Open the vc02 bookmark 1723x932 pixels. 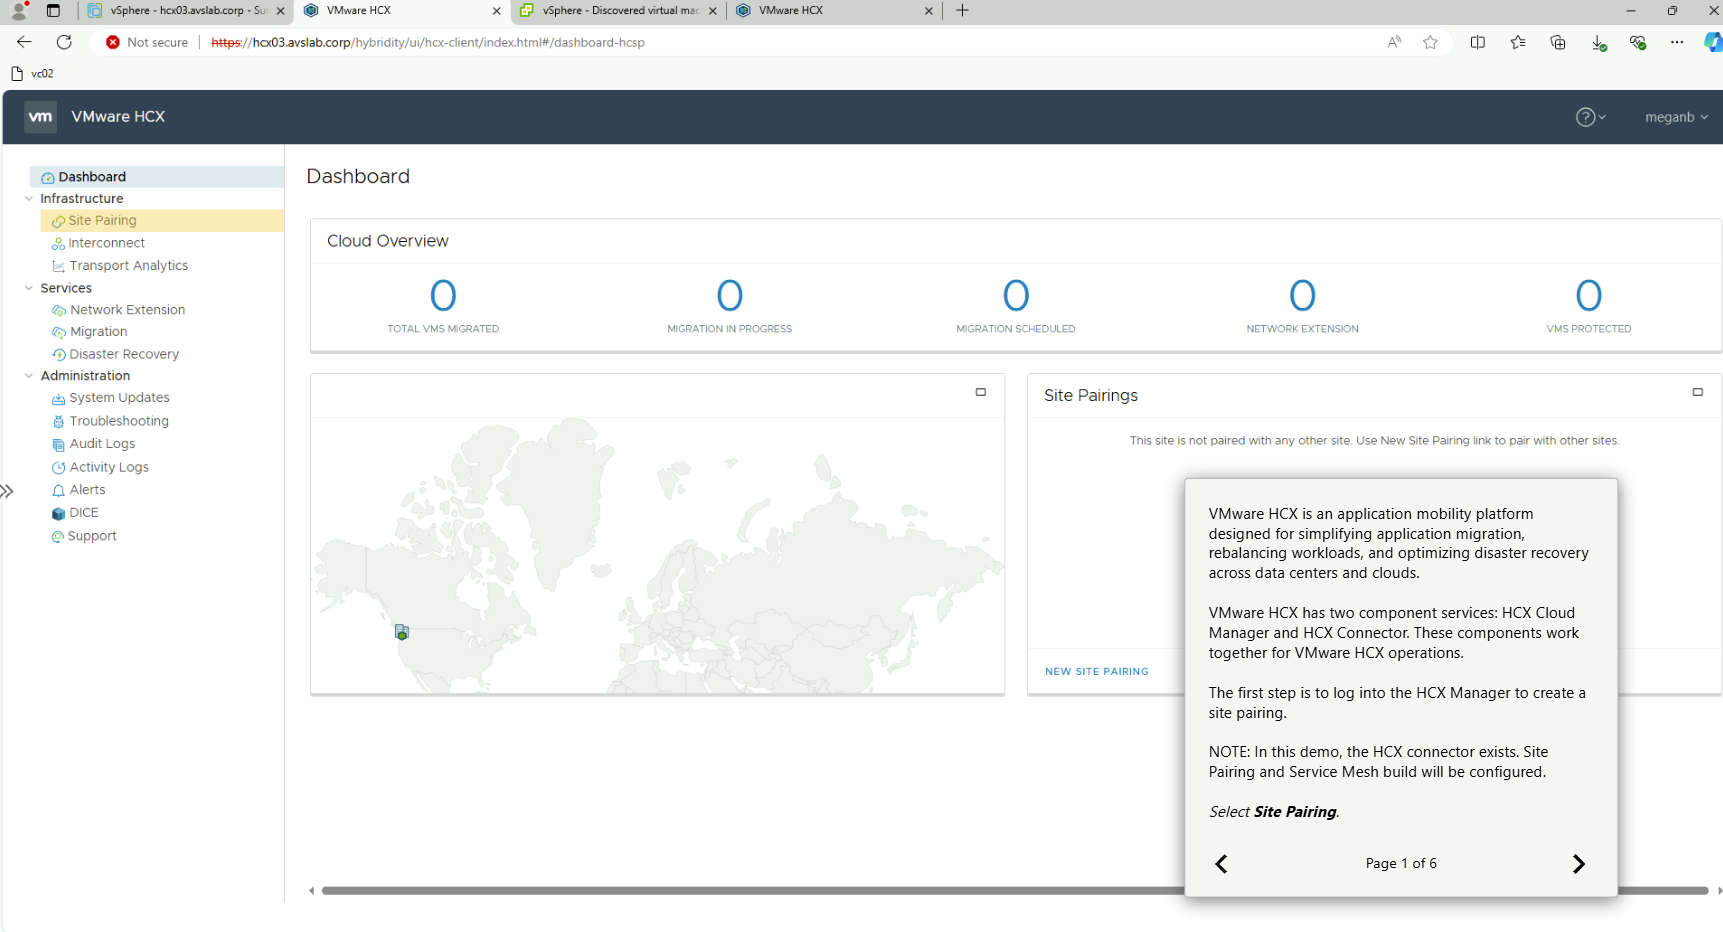pyautogui.click(x=32, y=74)
